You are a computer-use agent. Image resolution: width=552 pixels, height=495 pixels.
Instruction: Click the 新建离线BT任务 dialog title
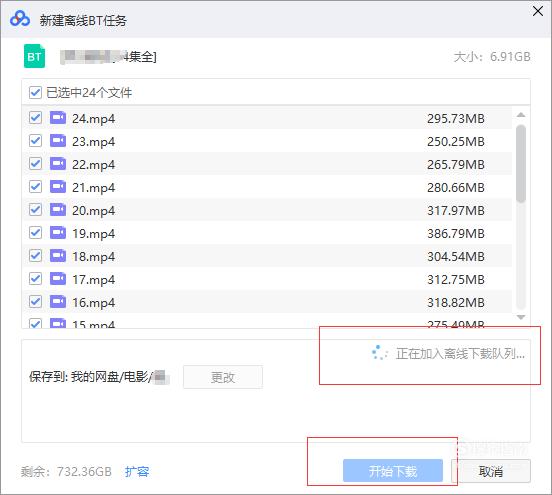coord(83,20)
